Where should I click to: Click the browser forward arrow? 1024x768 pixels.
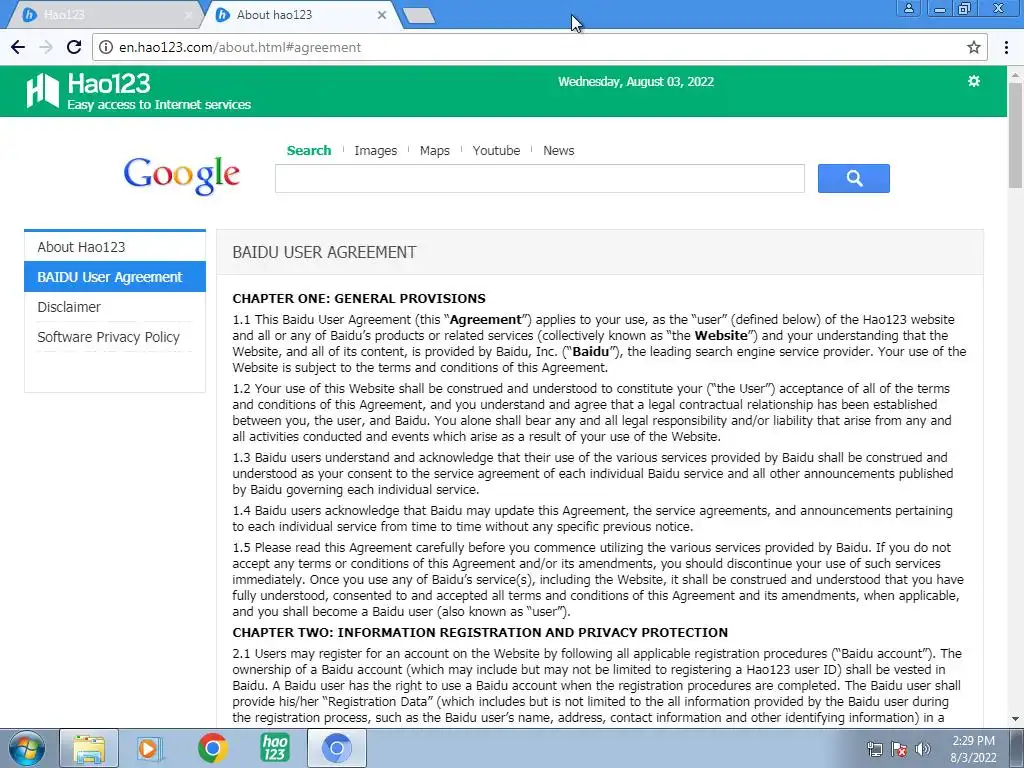pos(46,47)
